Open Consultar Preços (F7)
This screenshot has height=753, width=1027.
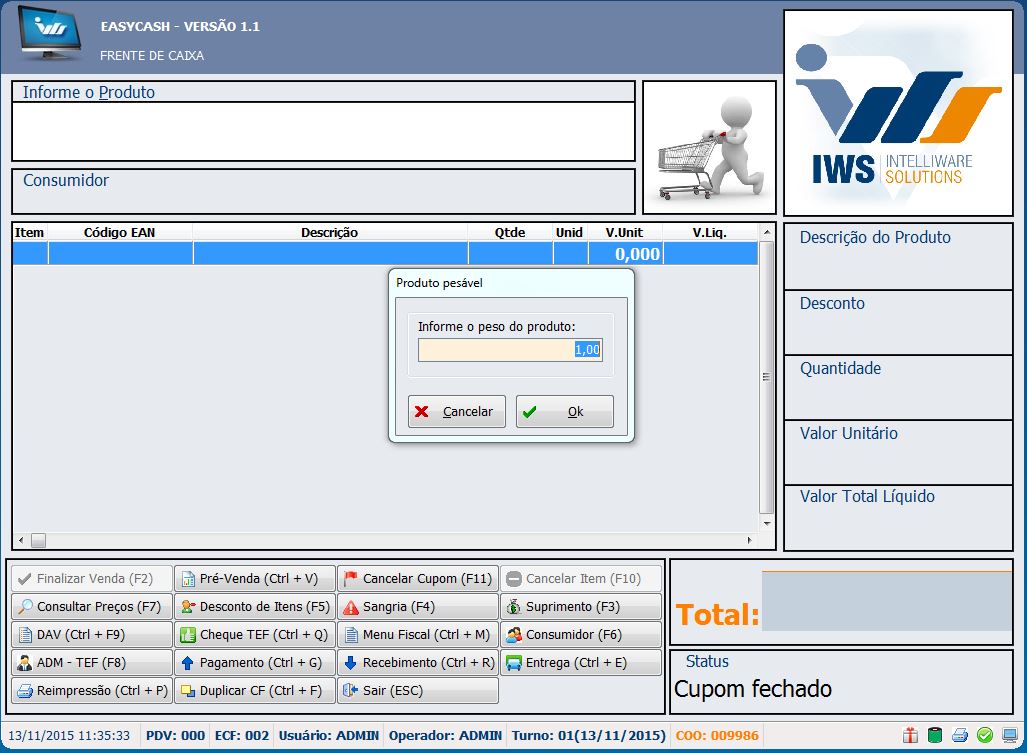pyautogui.click(x=91, y=607)
